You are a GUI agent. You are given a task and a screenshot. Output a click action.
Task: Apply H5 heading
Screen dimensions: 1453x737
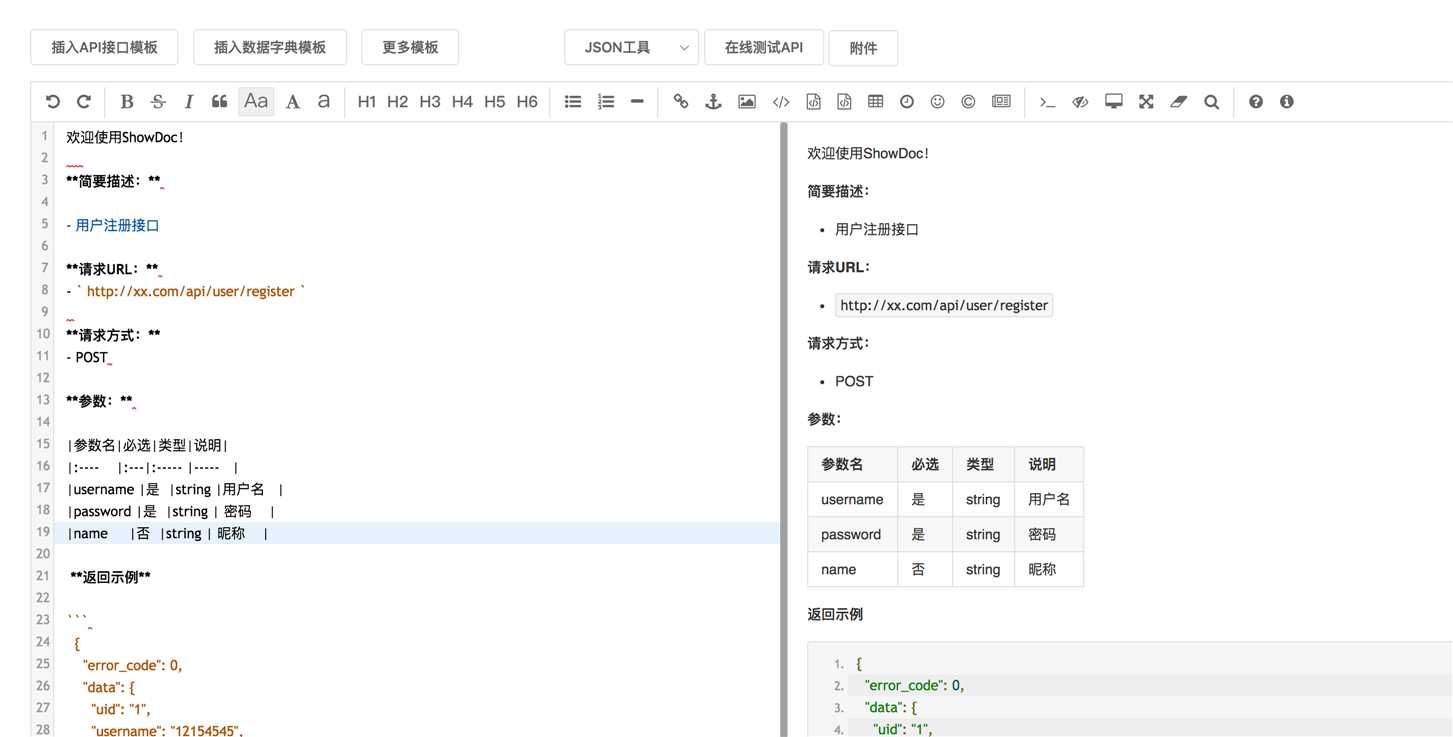pyautogui.click(x=495, y=101)
